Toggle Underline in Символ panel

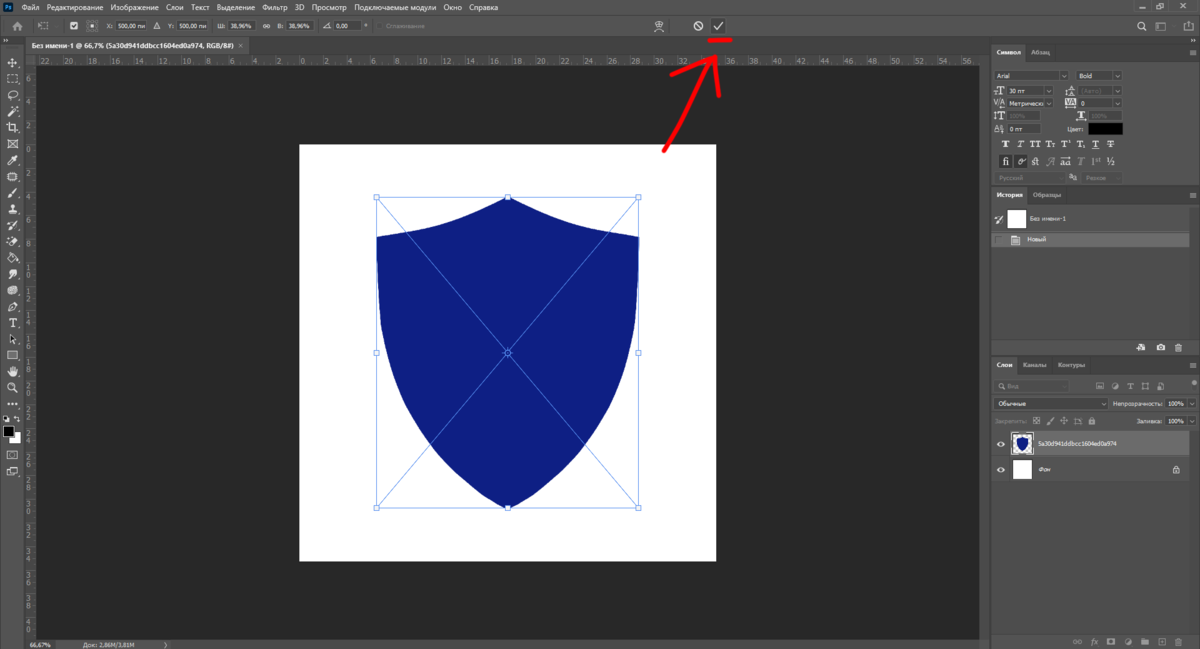[1095, 144]
